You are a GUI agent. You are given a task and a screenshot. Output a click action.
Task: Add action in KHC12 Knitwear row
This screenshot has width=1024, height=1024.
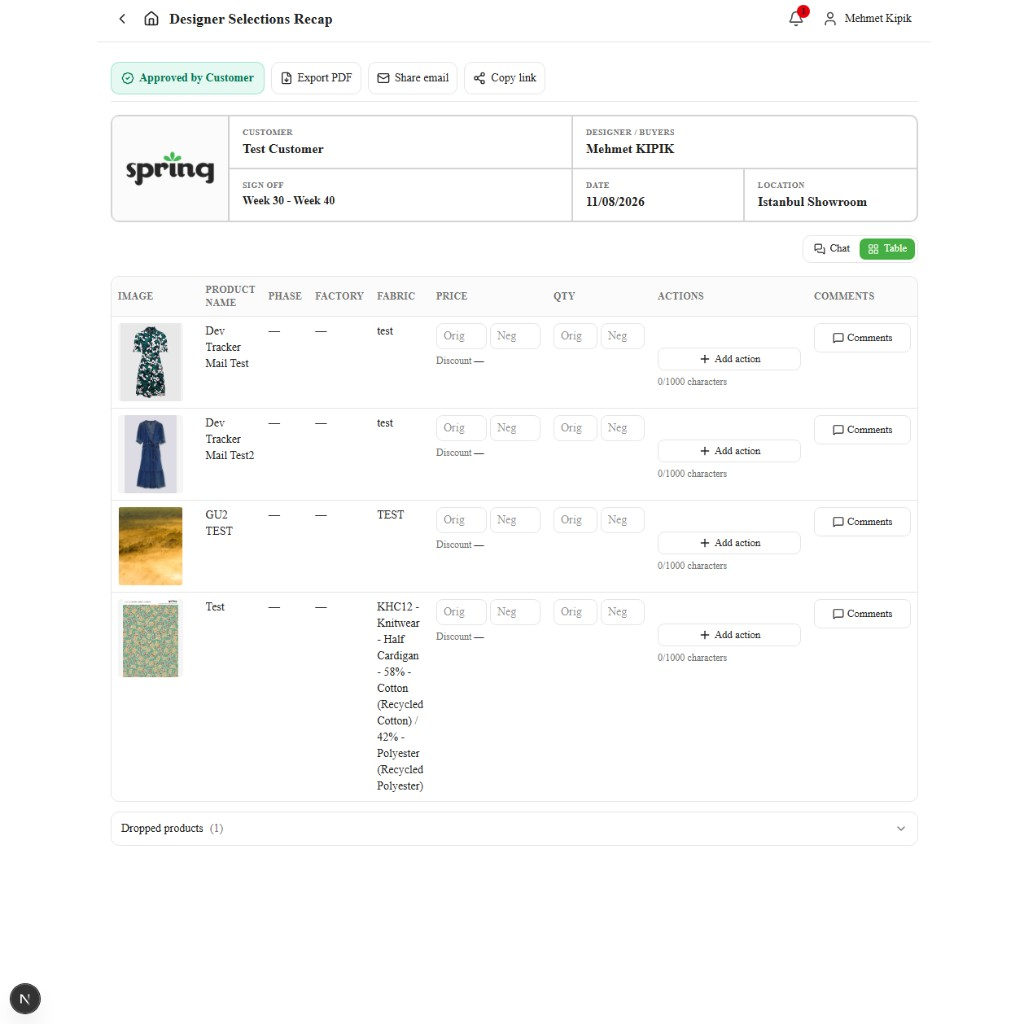click(729, 635)
